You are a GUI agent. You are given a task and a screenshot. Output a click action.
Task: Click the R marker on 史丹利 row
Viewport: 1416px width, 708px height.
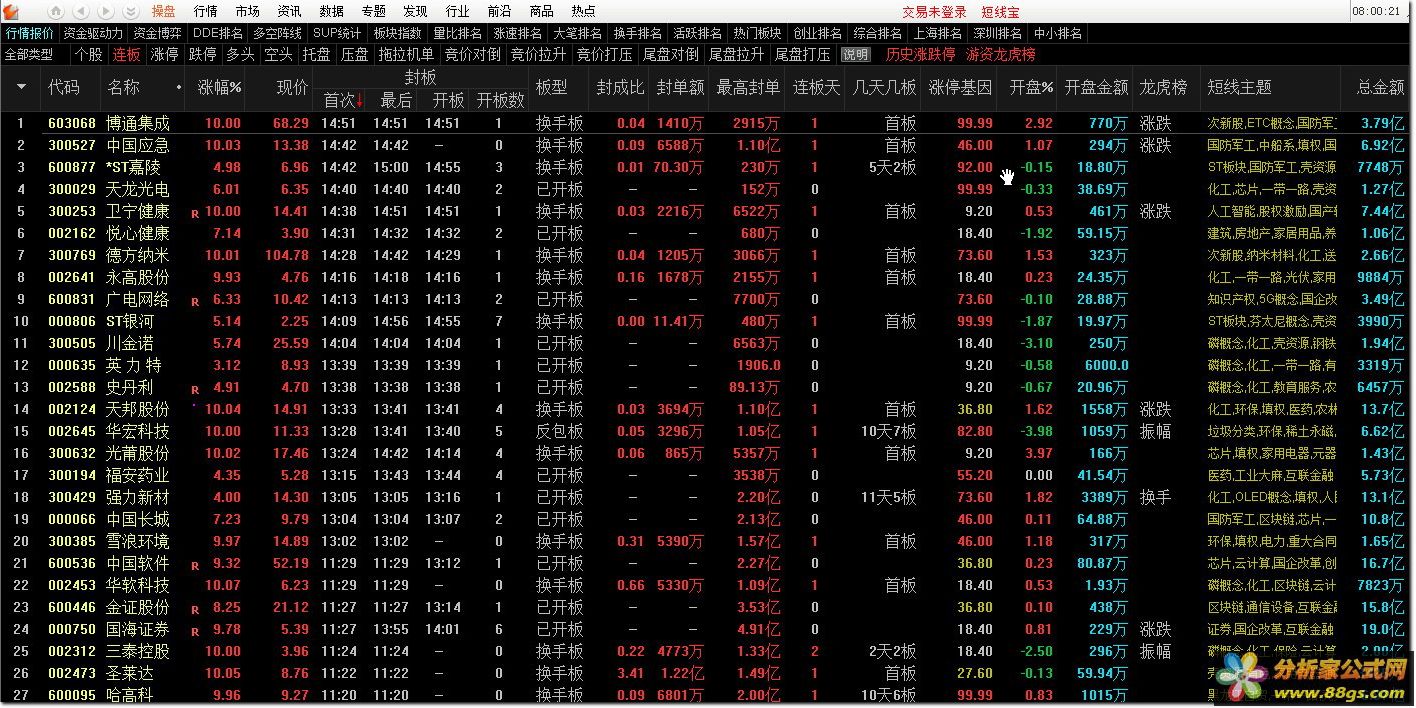pyautogui.click(x=194, y=389)
